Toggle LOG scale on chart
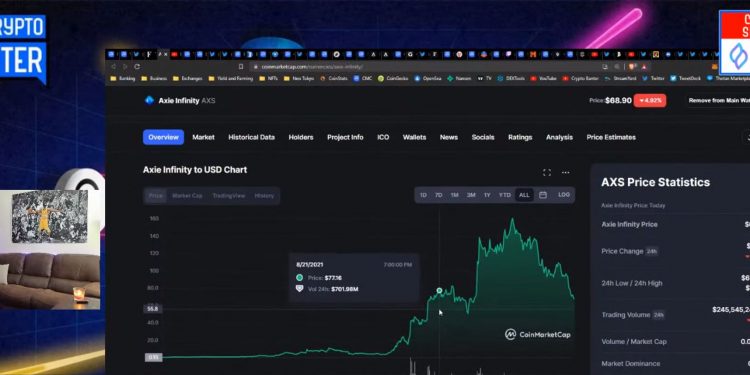 [x=564, y=195]
